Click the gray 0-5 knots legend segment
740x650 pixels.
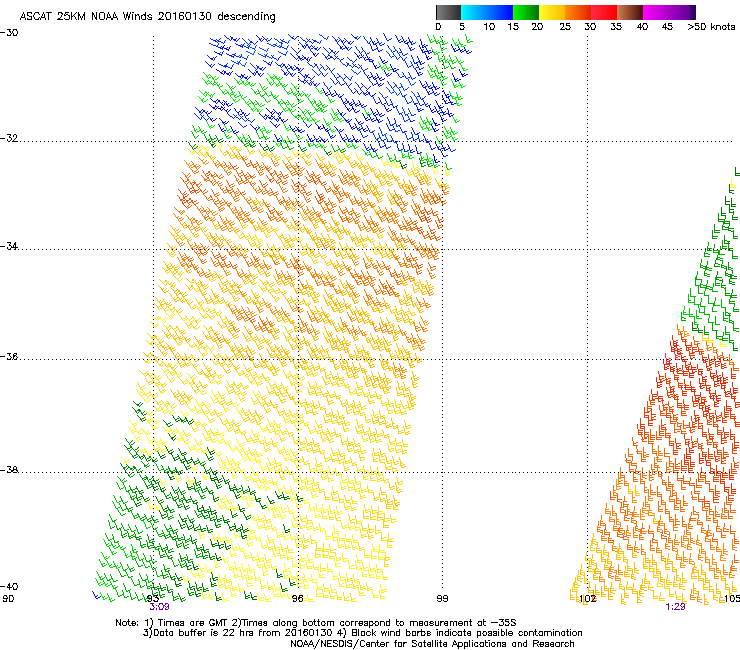tap(448, 12)
